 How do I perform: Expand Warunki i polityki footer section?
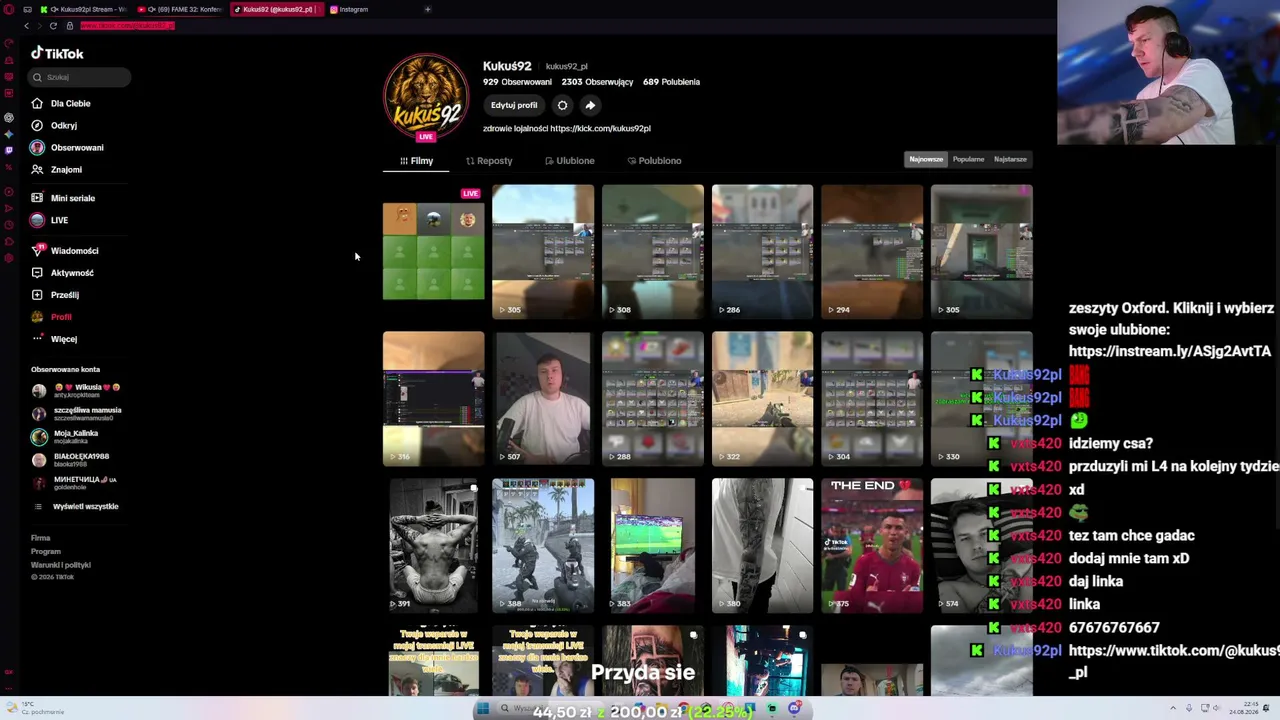[x=61, y=564]
